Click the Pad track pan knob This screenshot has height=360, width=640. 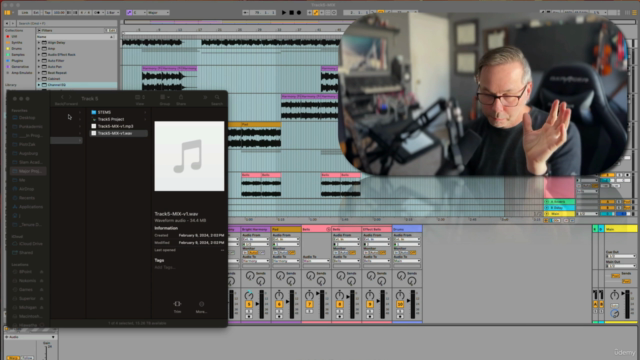click(x=279, y=295)
